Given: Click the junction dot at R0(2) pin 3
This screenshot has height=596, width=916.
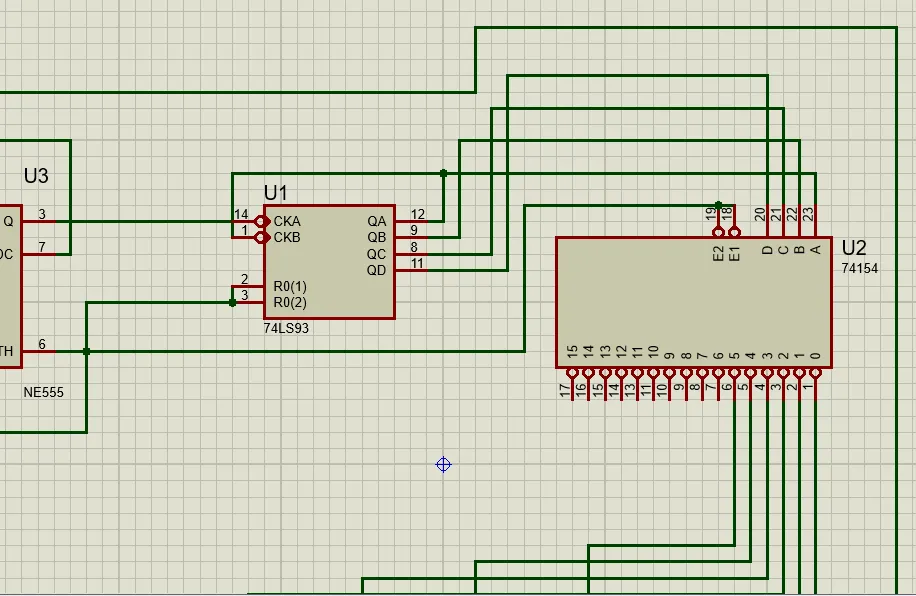Looking at the screenshot, I should pos(233,303).
